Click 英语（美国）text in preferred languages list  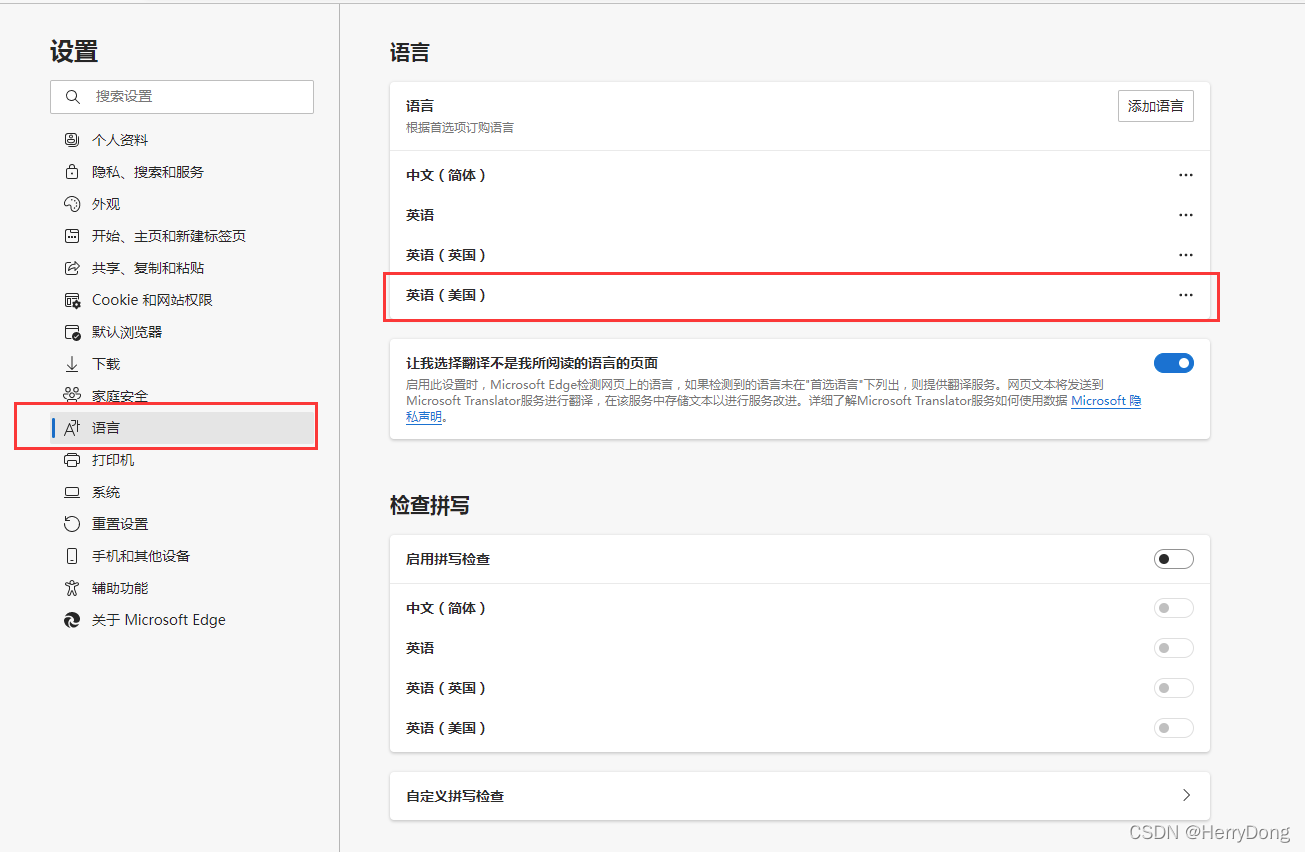(x=446, y=295)
